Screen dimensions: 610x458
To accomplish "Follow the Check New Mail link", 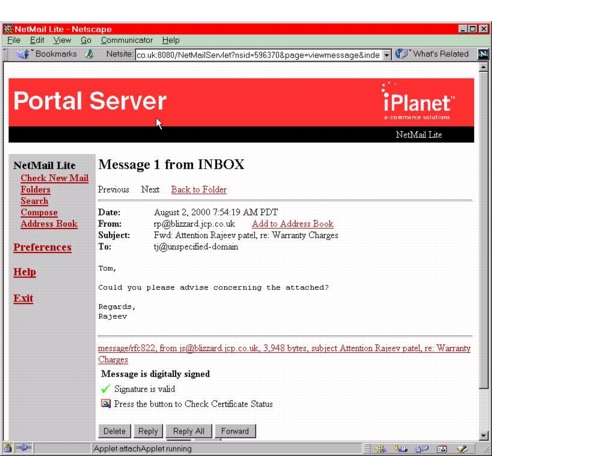I will (x=54, y=178).
